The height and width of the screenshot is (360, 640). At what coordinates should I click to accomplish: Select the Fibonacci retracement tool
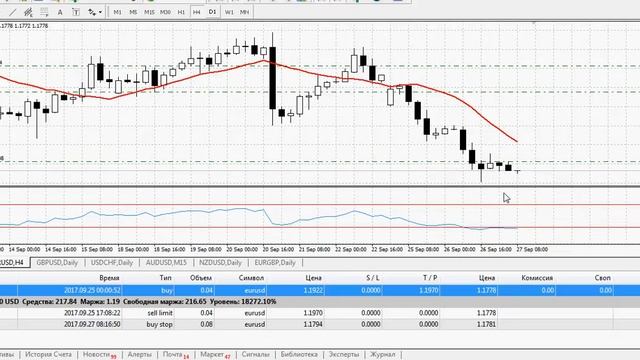tap(44, 12)
